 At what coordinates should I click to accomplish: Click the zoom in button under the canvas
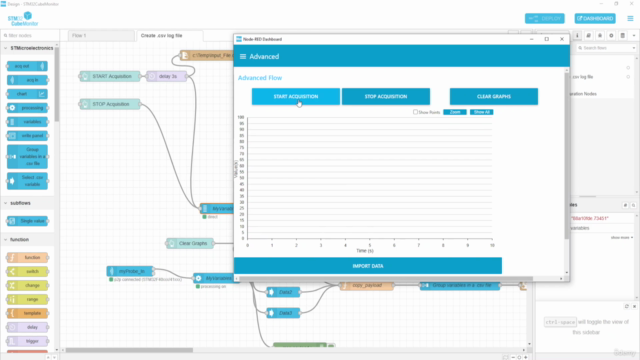point(525,357)
